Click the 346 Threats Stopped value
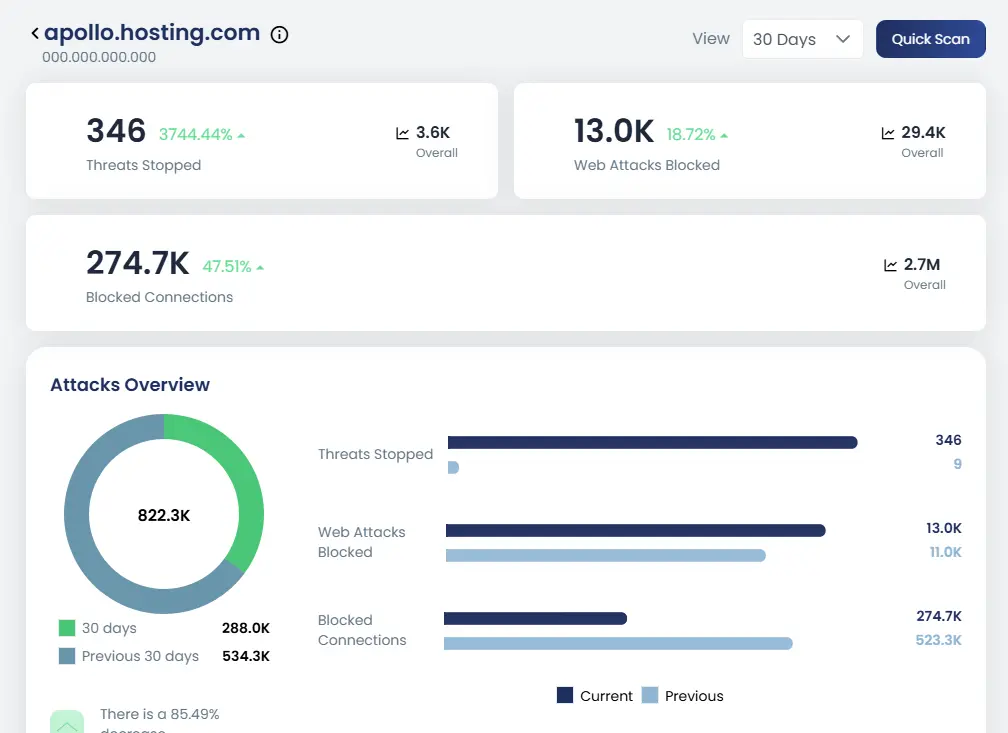This screenshot has width=1008, height=733. [116, 131]
